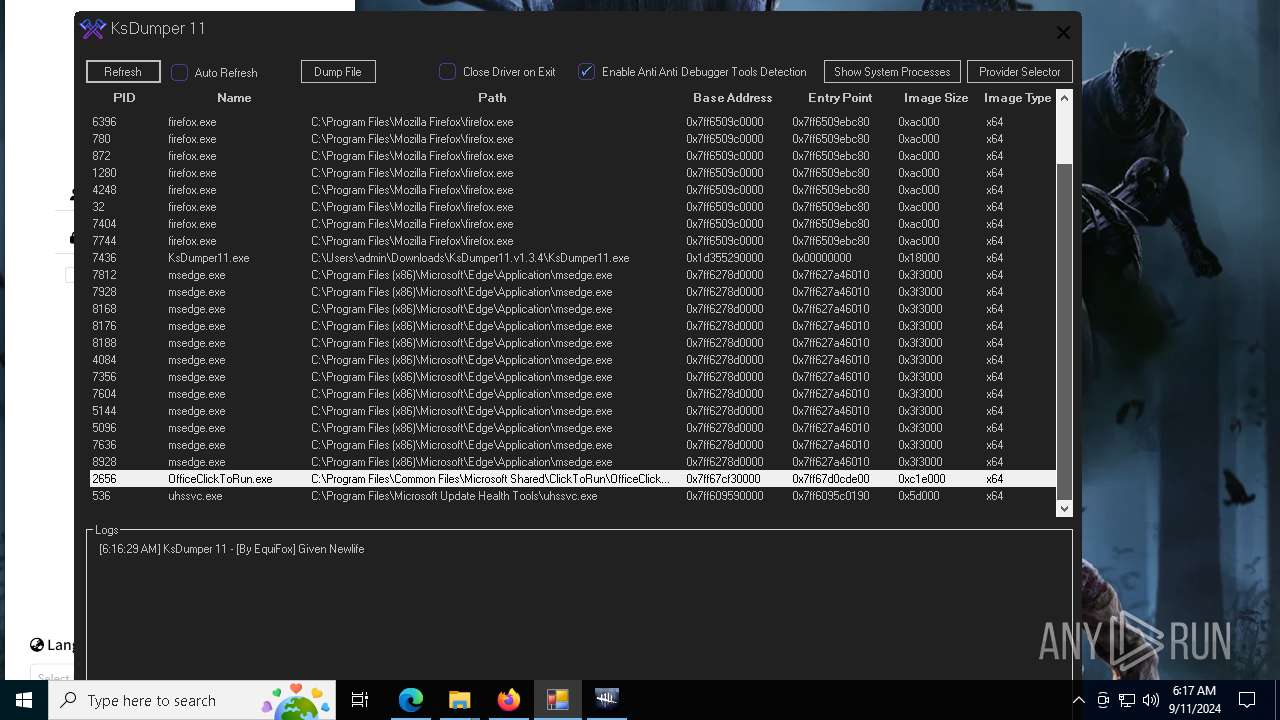Toggle the Auto Refresh checkbox
This screenshot has height=720, width=1280.
pos(180,72)
